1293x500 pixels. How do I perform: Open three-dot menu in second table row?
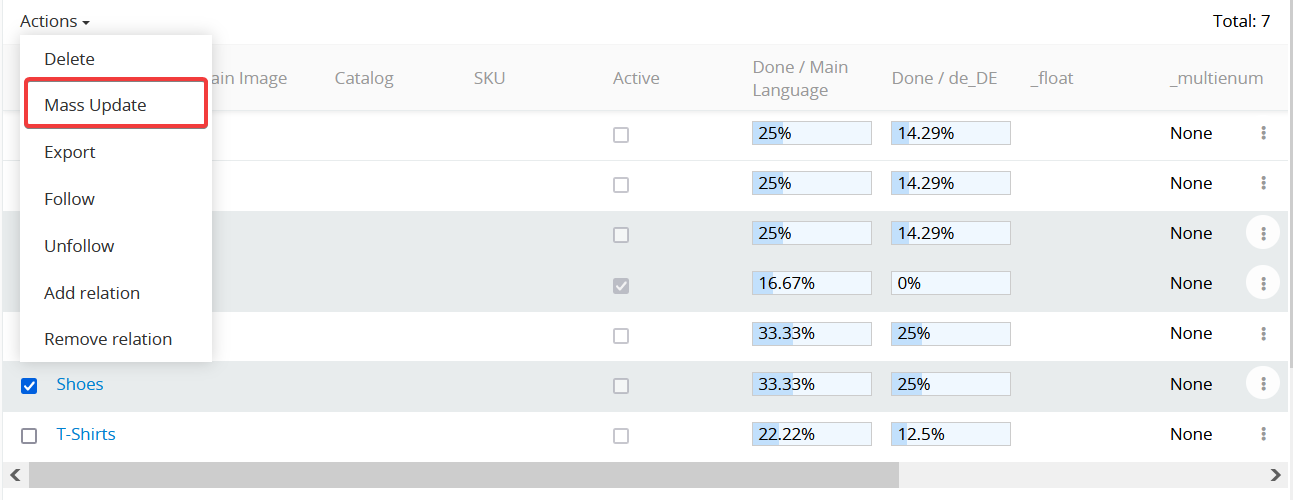coord(1263,183)
